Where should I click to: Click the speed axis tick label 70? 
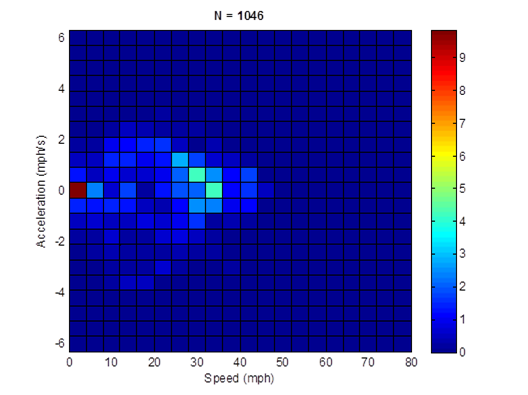click(368, 362)
